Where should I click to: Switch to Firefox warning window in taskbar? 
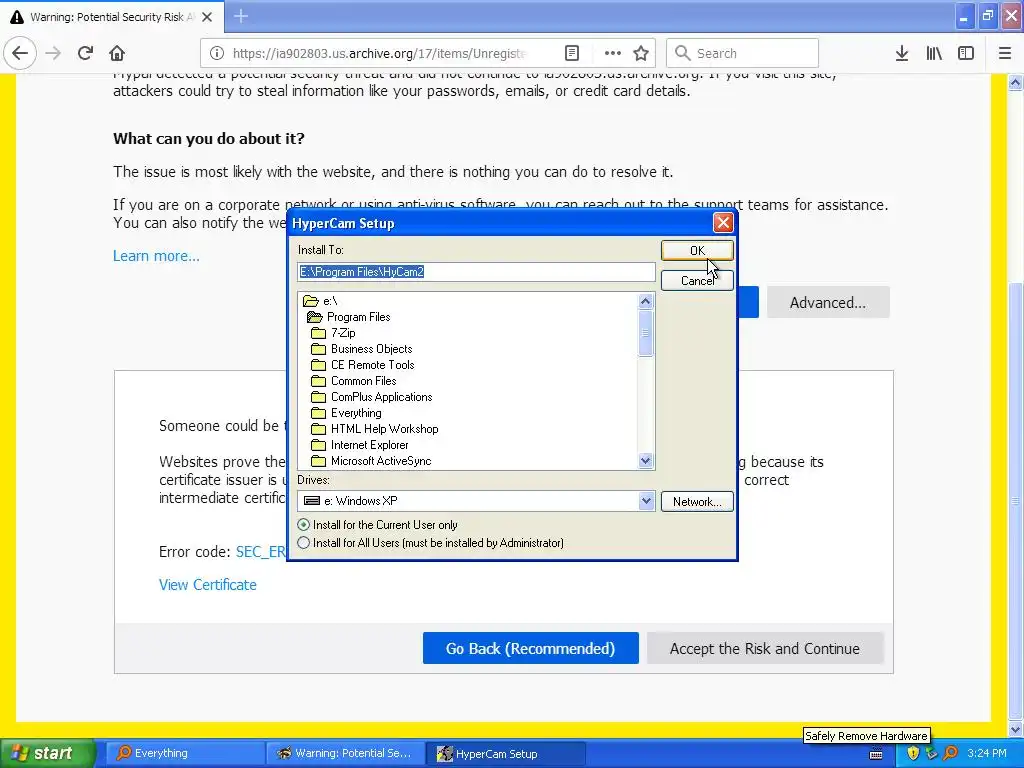[x=345, y=753]
